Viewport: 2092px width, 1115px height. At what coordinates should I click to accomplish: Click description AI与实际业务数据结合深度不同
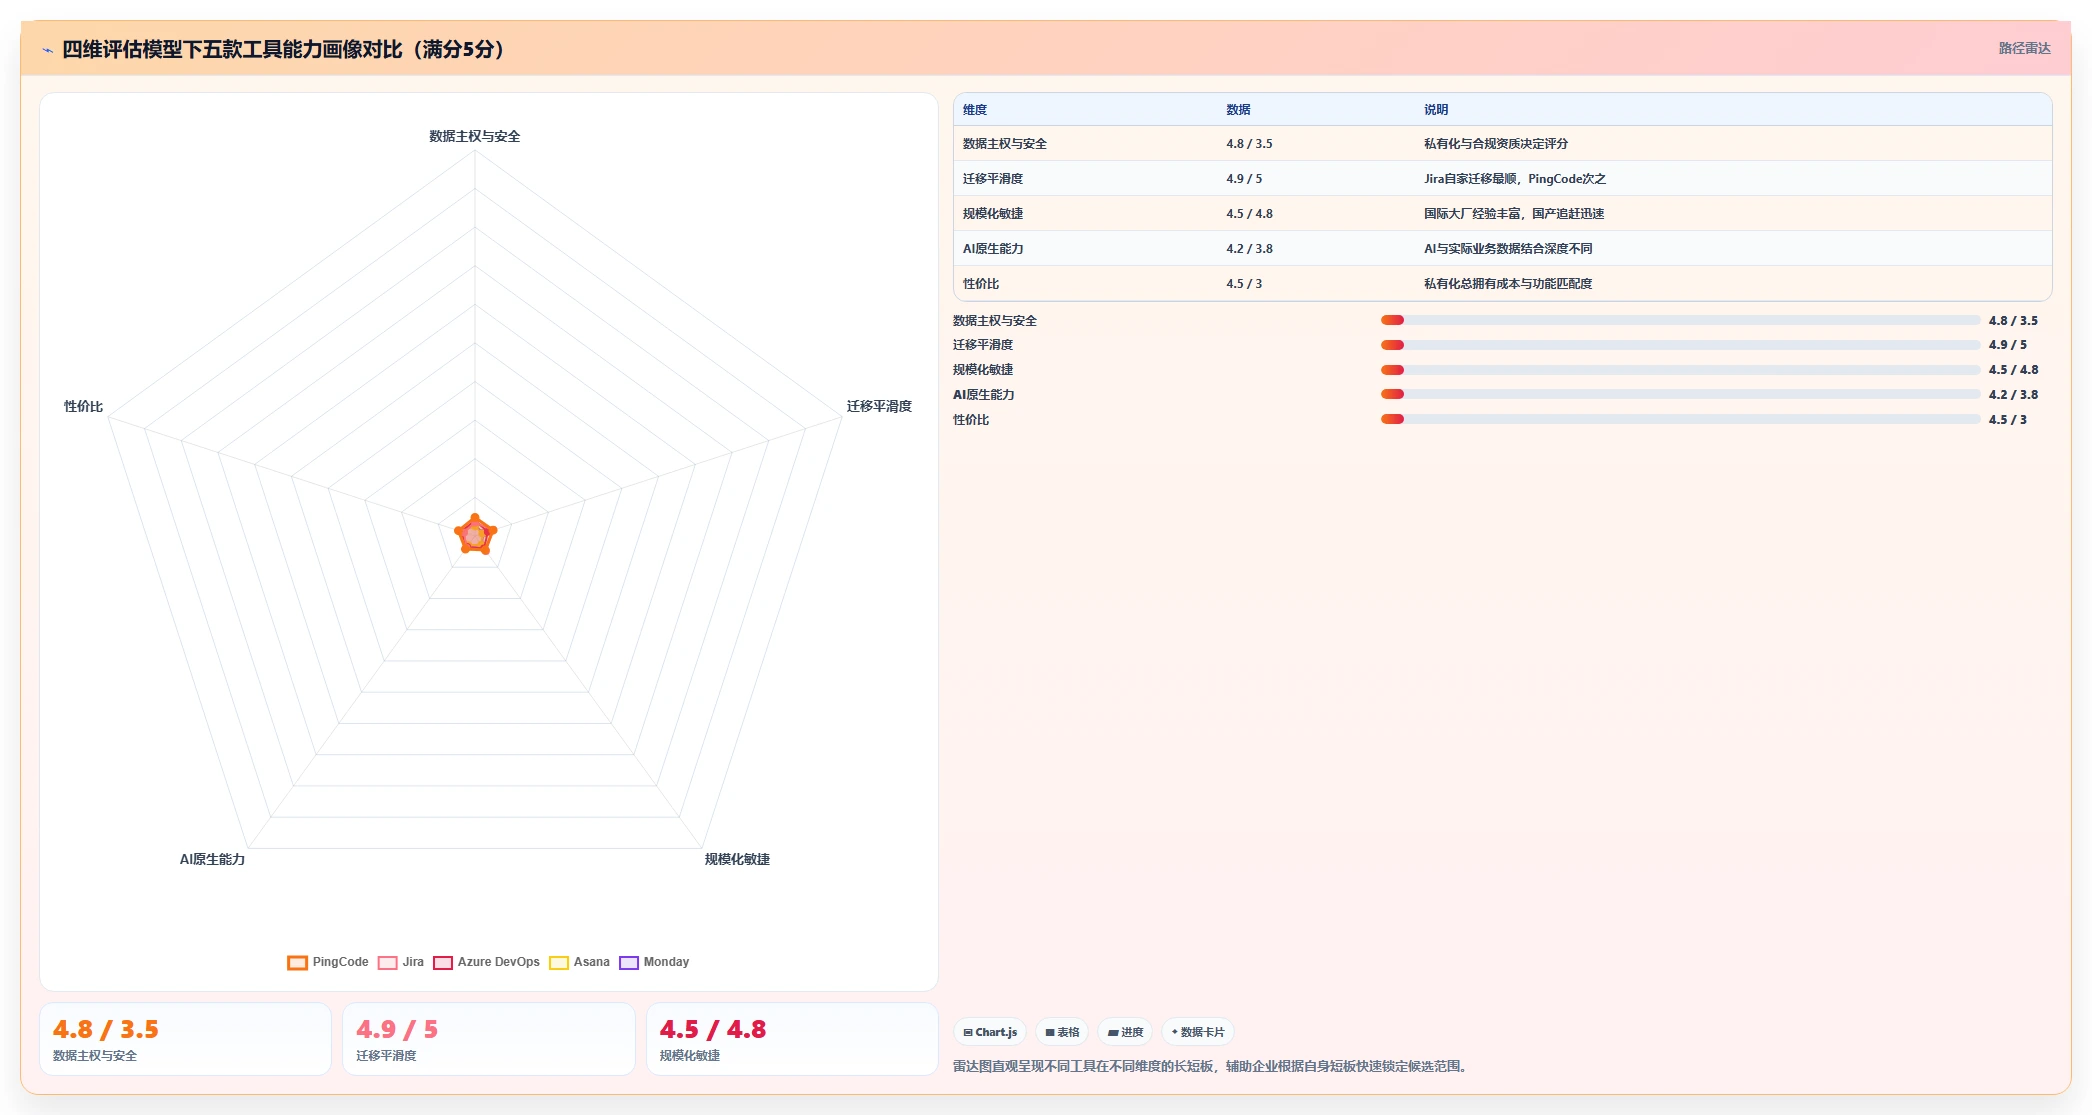click(1508, 249)
